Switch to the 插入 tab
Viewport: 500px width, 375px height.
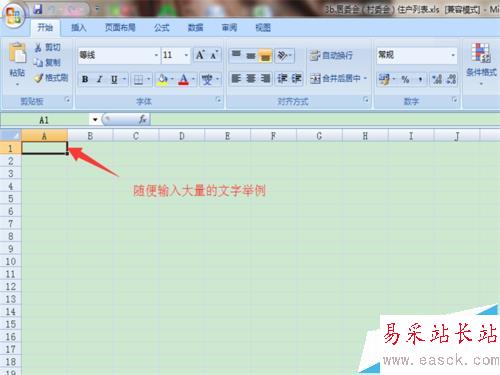[x=79, y=27]
